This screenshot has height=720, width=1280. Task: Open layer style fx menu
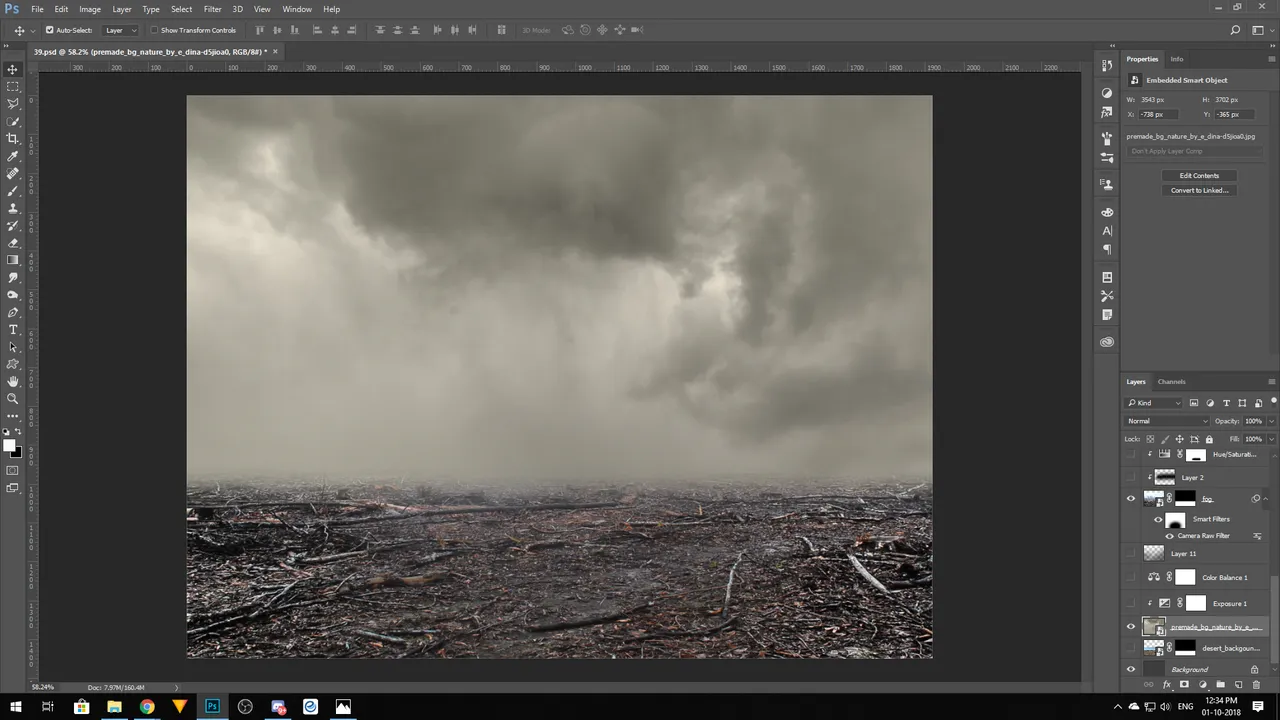click(x=1166, y=685)
